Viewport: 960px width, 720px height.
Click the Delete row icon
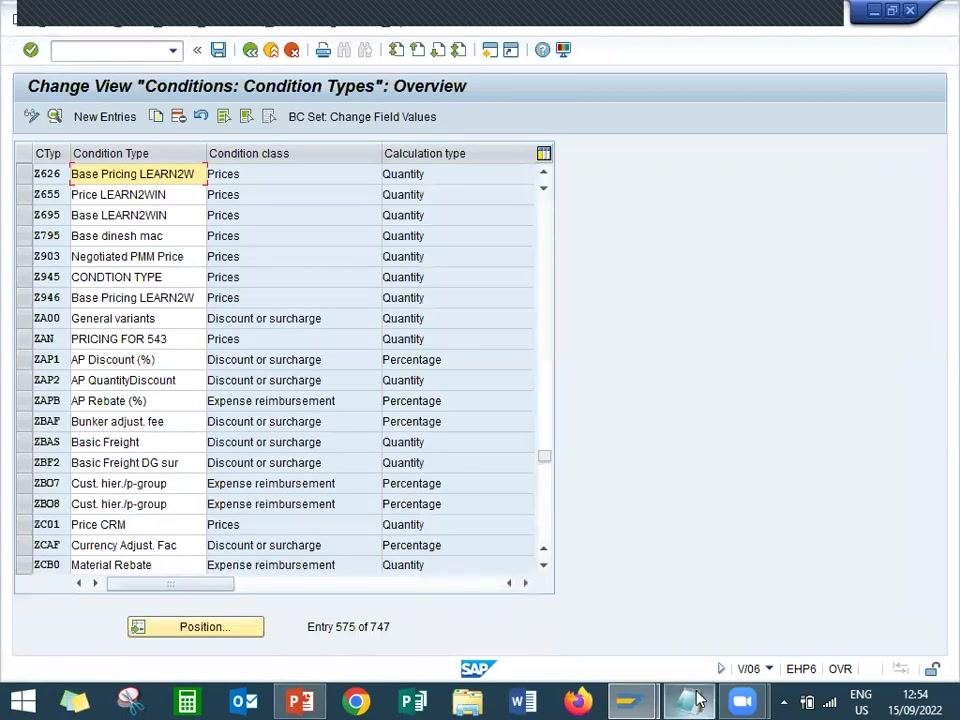(x=179, y=116)
